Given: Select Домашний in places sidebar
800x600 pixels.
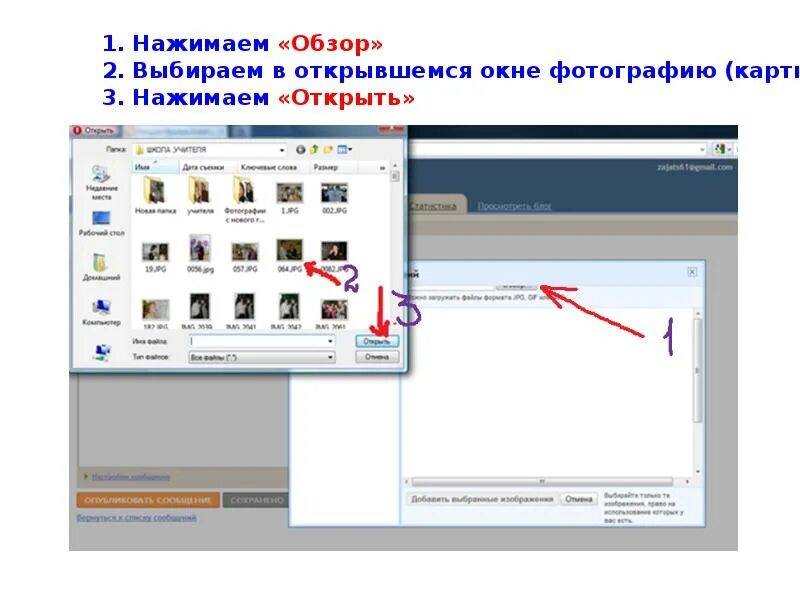Looking at the screenshot, I should [101, 267].
